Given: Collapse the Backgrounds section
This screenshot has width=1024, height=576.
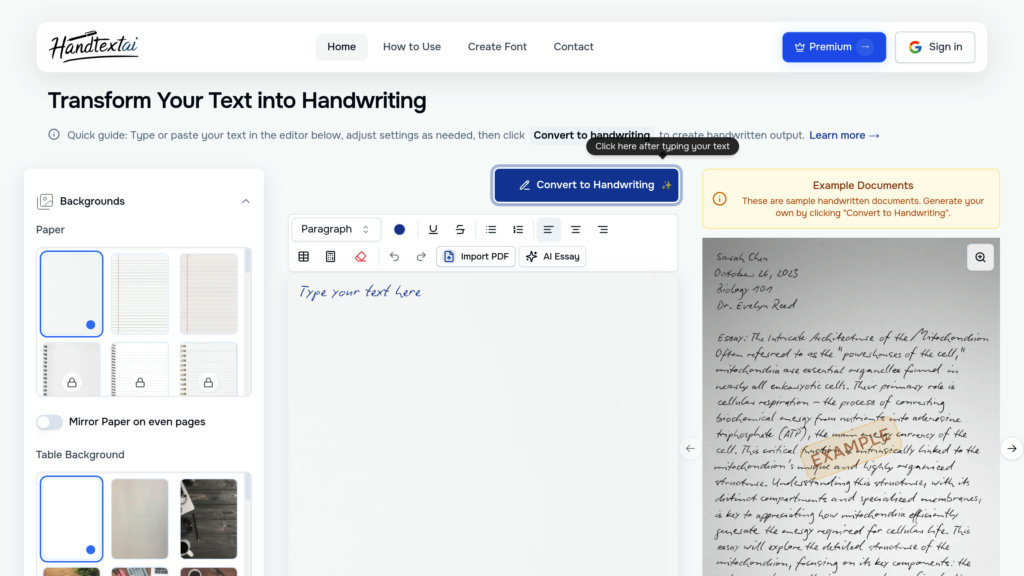Looking at the screenshot, I should 246,201.
